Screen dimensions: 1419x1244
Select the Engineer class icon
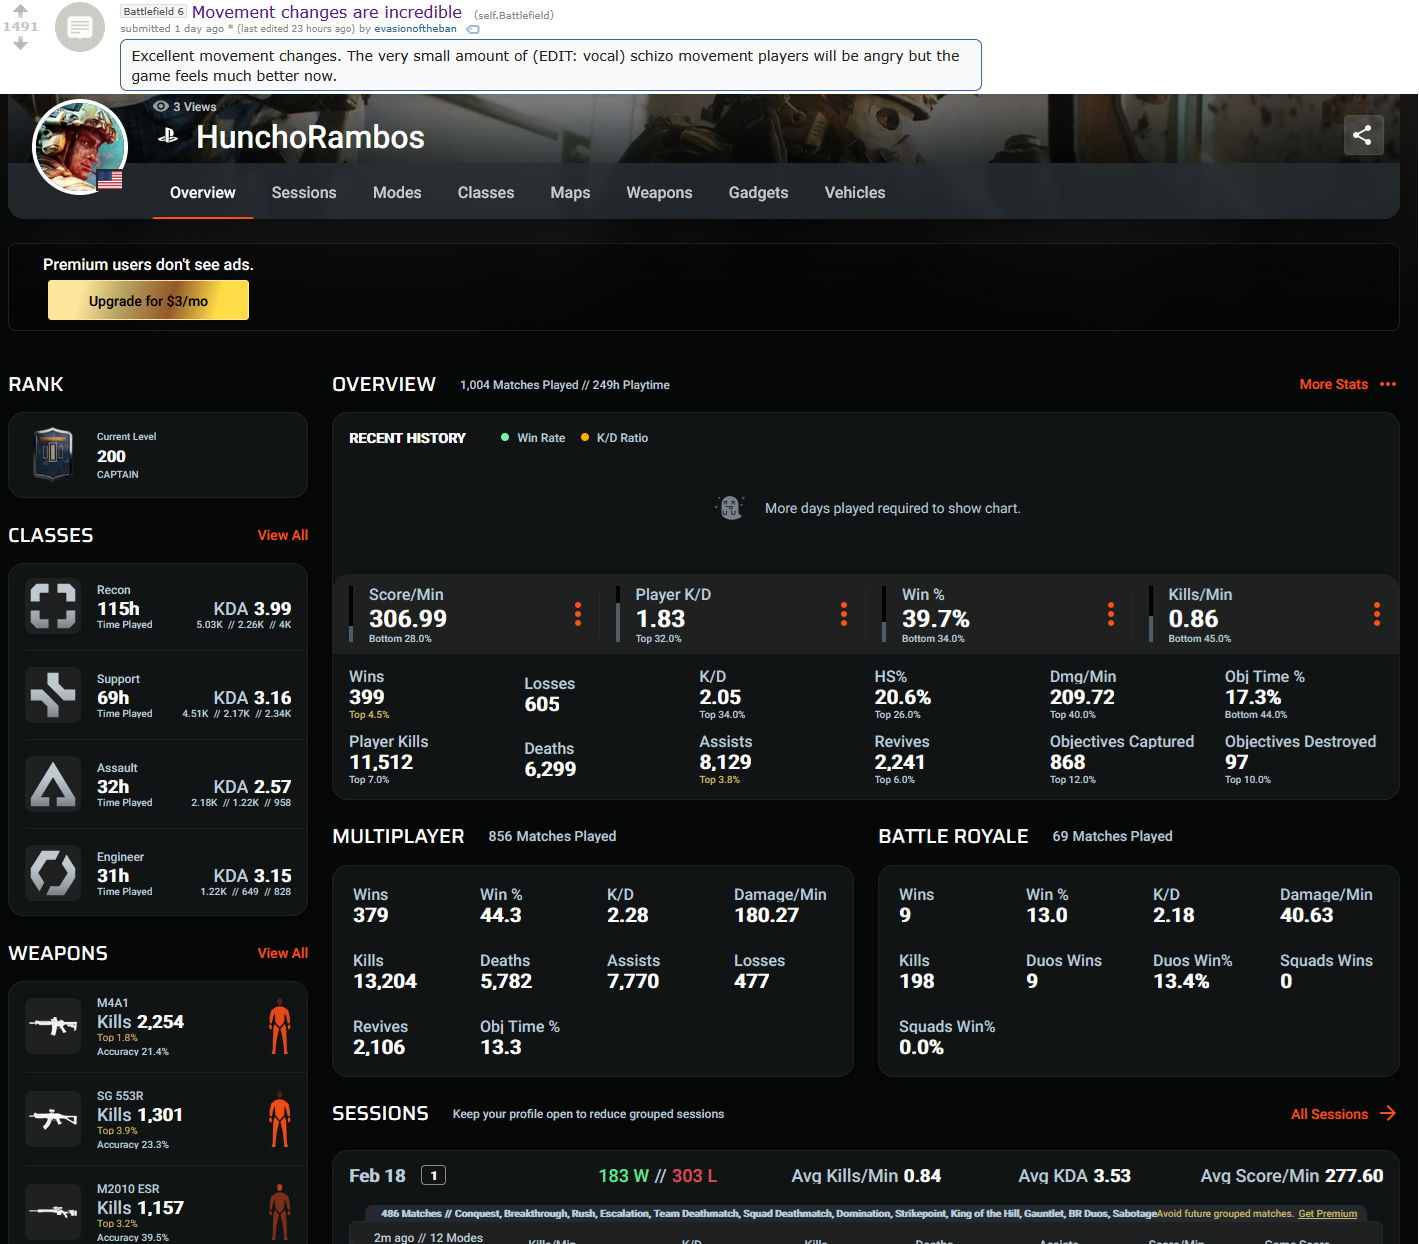click(x=53, y=873)
